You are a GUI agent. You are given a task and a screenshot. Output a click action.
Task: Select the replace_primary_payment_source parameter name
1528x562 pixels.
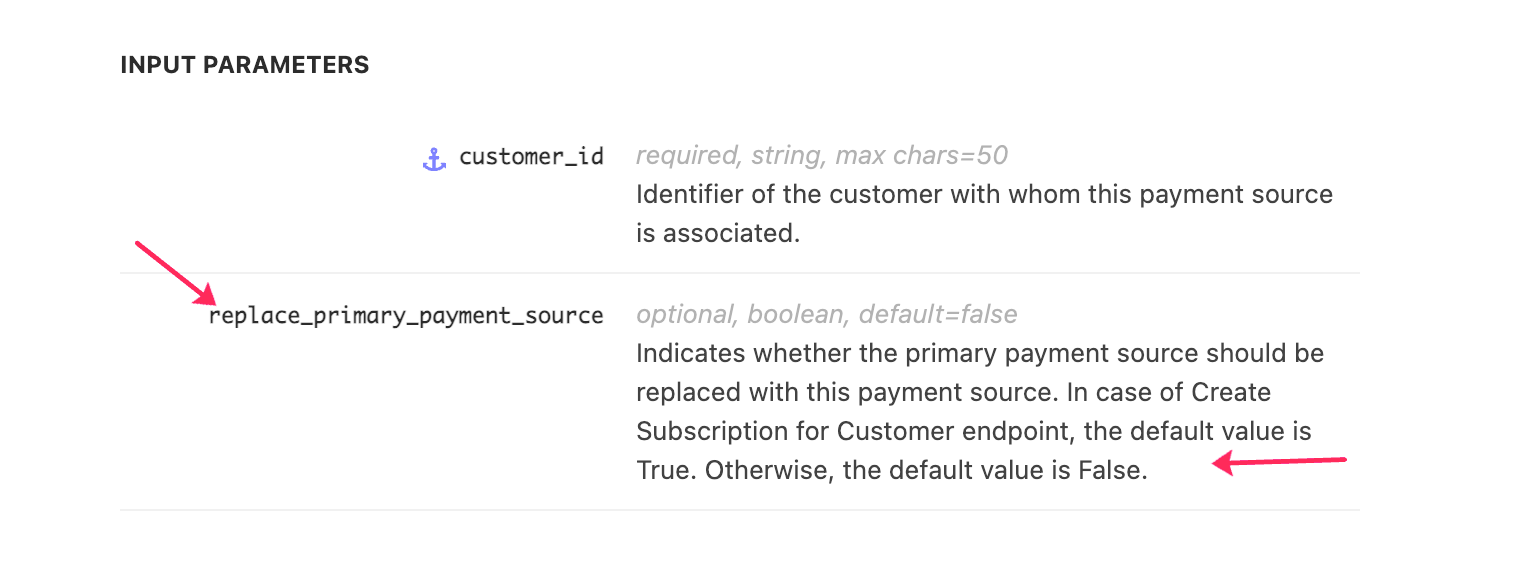coord(406,316)
